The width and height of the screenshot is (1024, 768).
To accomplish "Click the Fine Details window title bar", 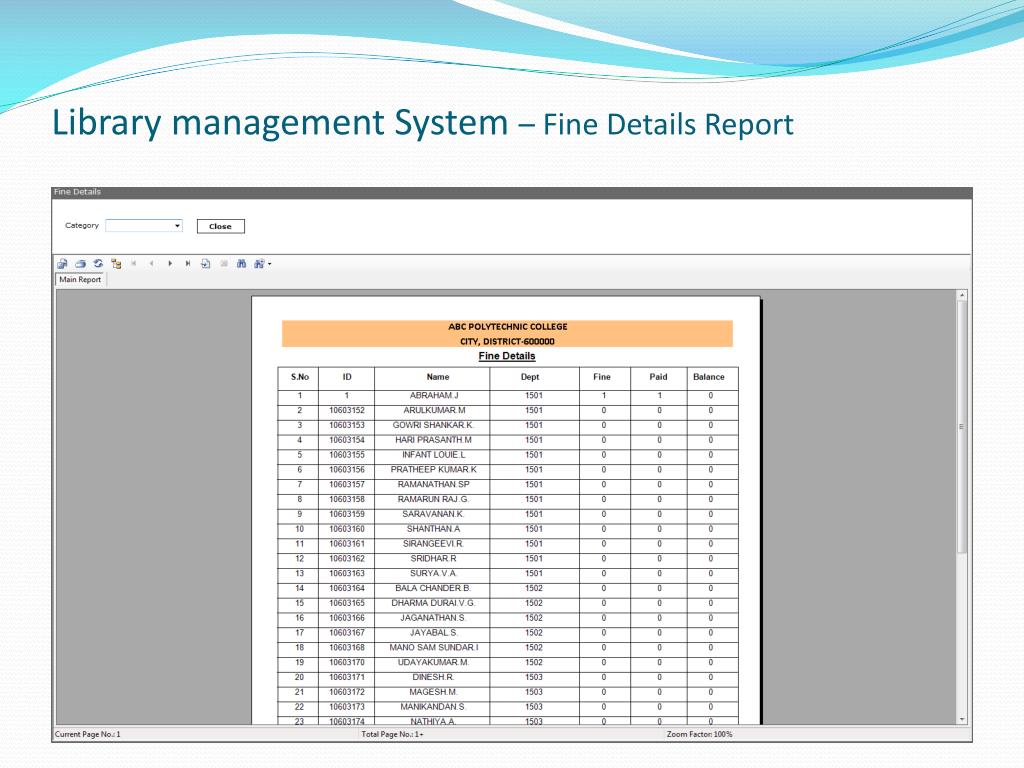I will (511, 192).
